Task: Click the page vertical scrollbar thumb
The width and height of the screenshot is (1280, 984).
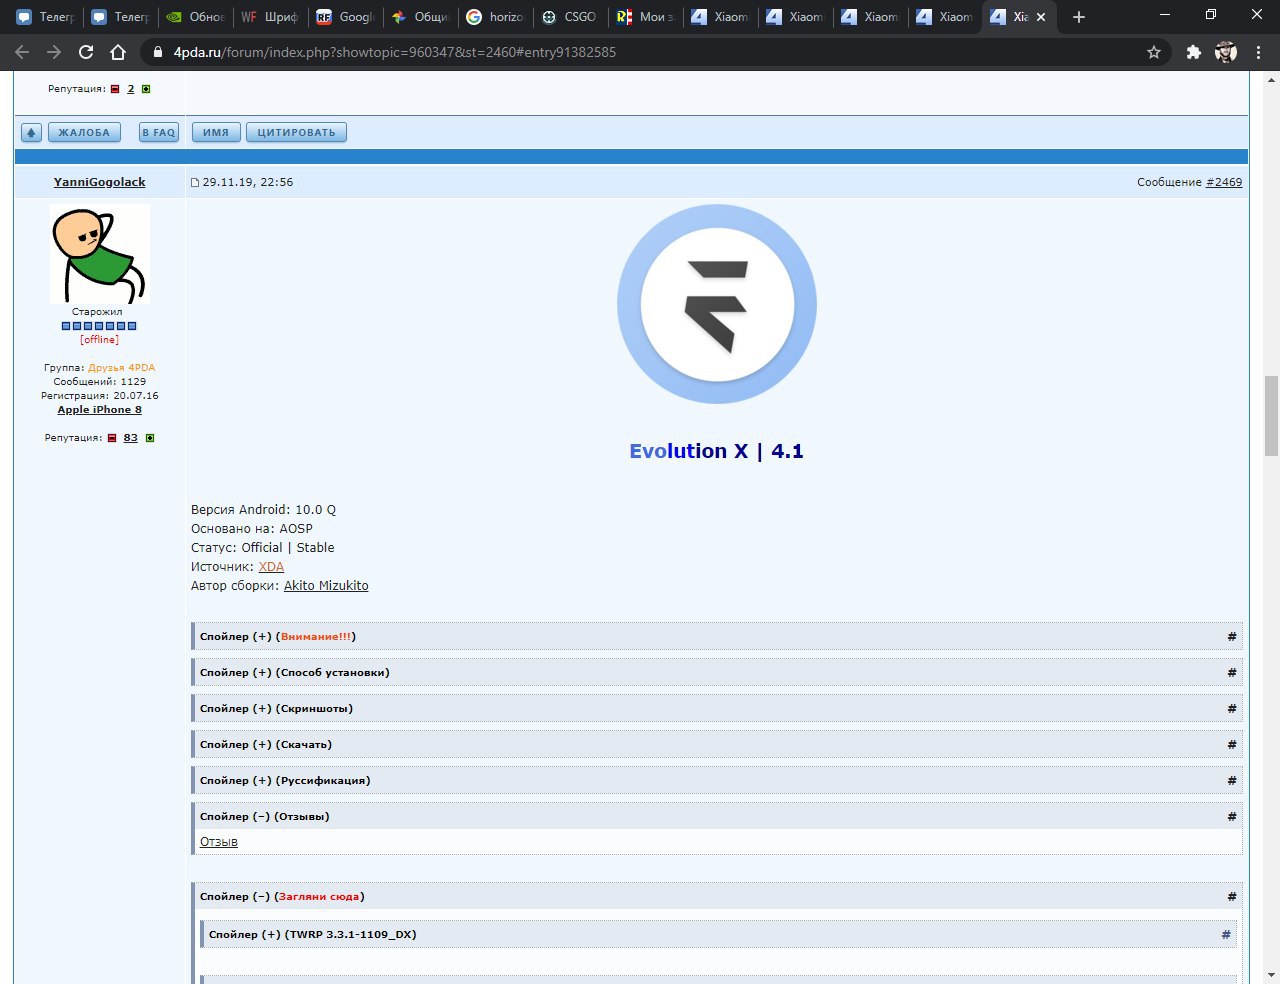Action: [1271, 415]
